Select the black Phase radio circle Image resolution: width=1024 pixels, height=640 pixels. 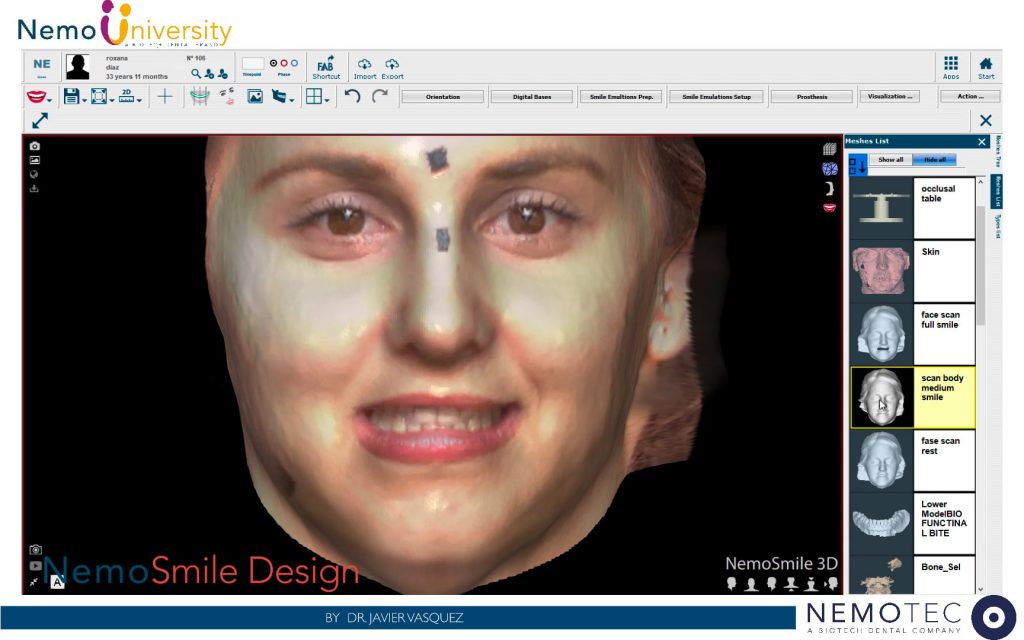[x=274, y=63]
